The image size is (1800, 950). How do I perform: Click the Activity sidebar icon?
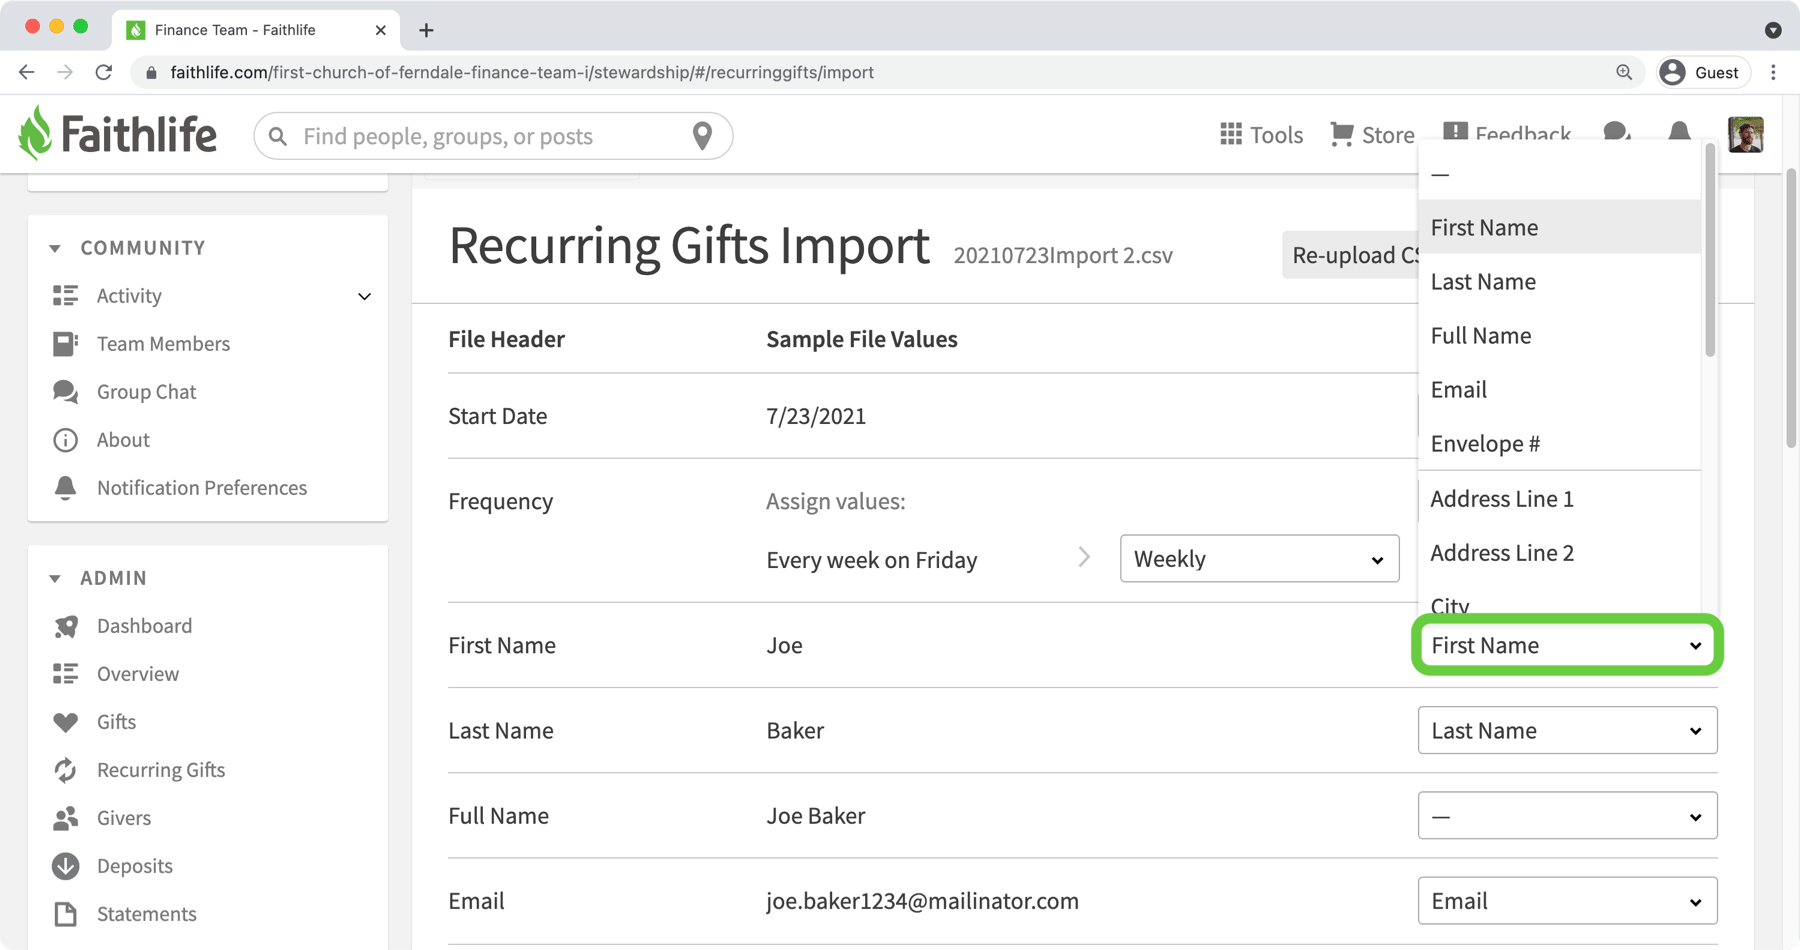(65, 296)
